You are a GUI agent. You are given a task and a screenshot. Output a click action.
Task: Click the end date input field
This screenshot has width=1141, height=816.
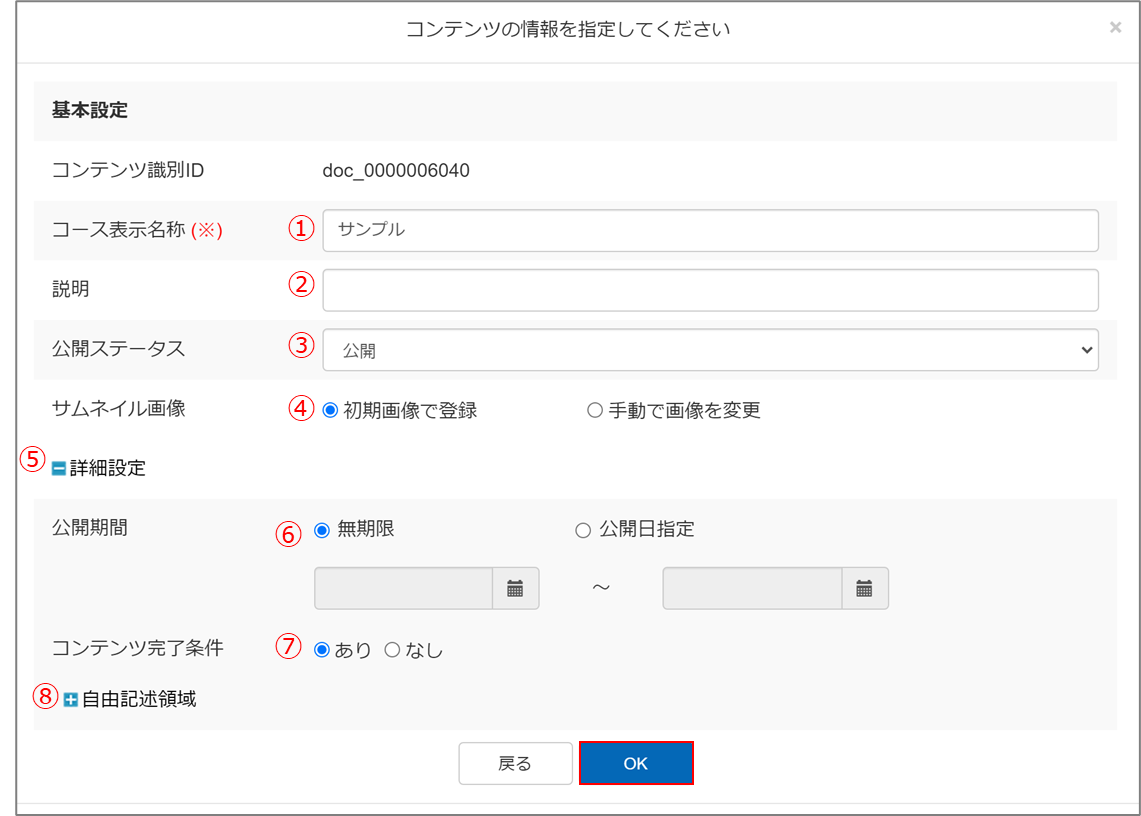[x=752, y=588]
